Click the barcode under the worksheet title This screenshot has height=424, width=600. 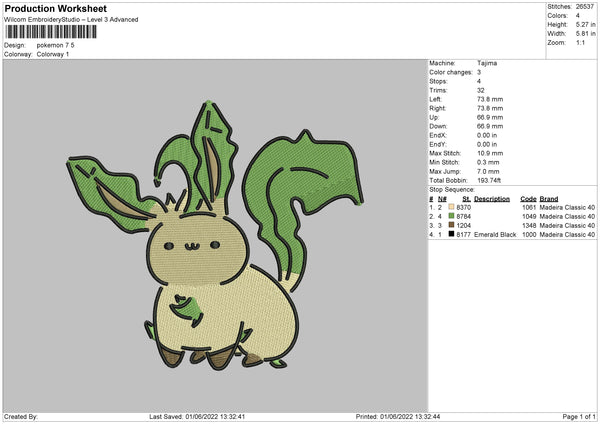pyautogui.click(x=51, y=32)
